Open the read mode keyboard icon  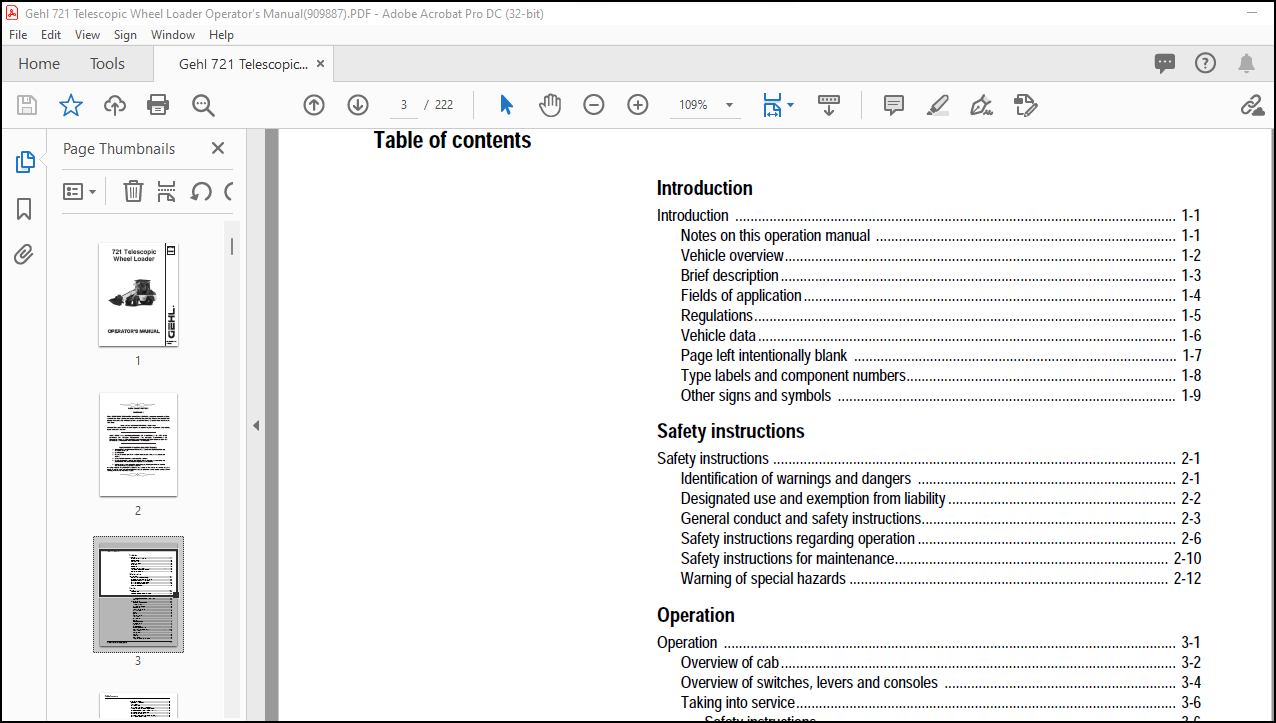point(828,105)
